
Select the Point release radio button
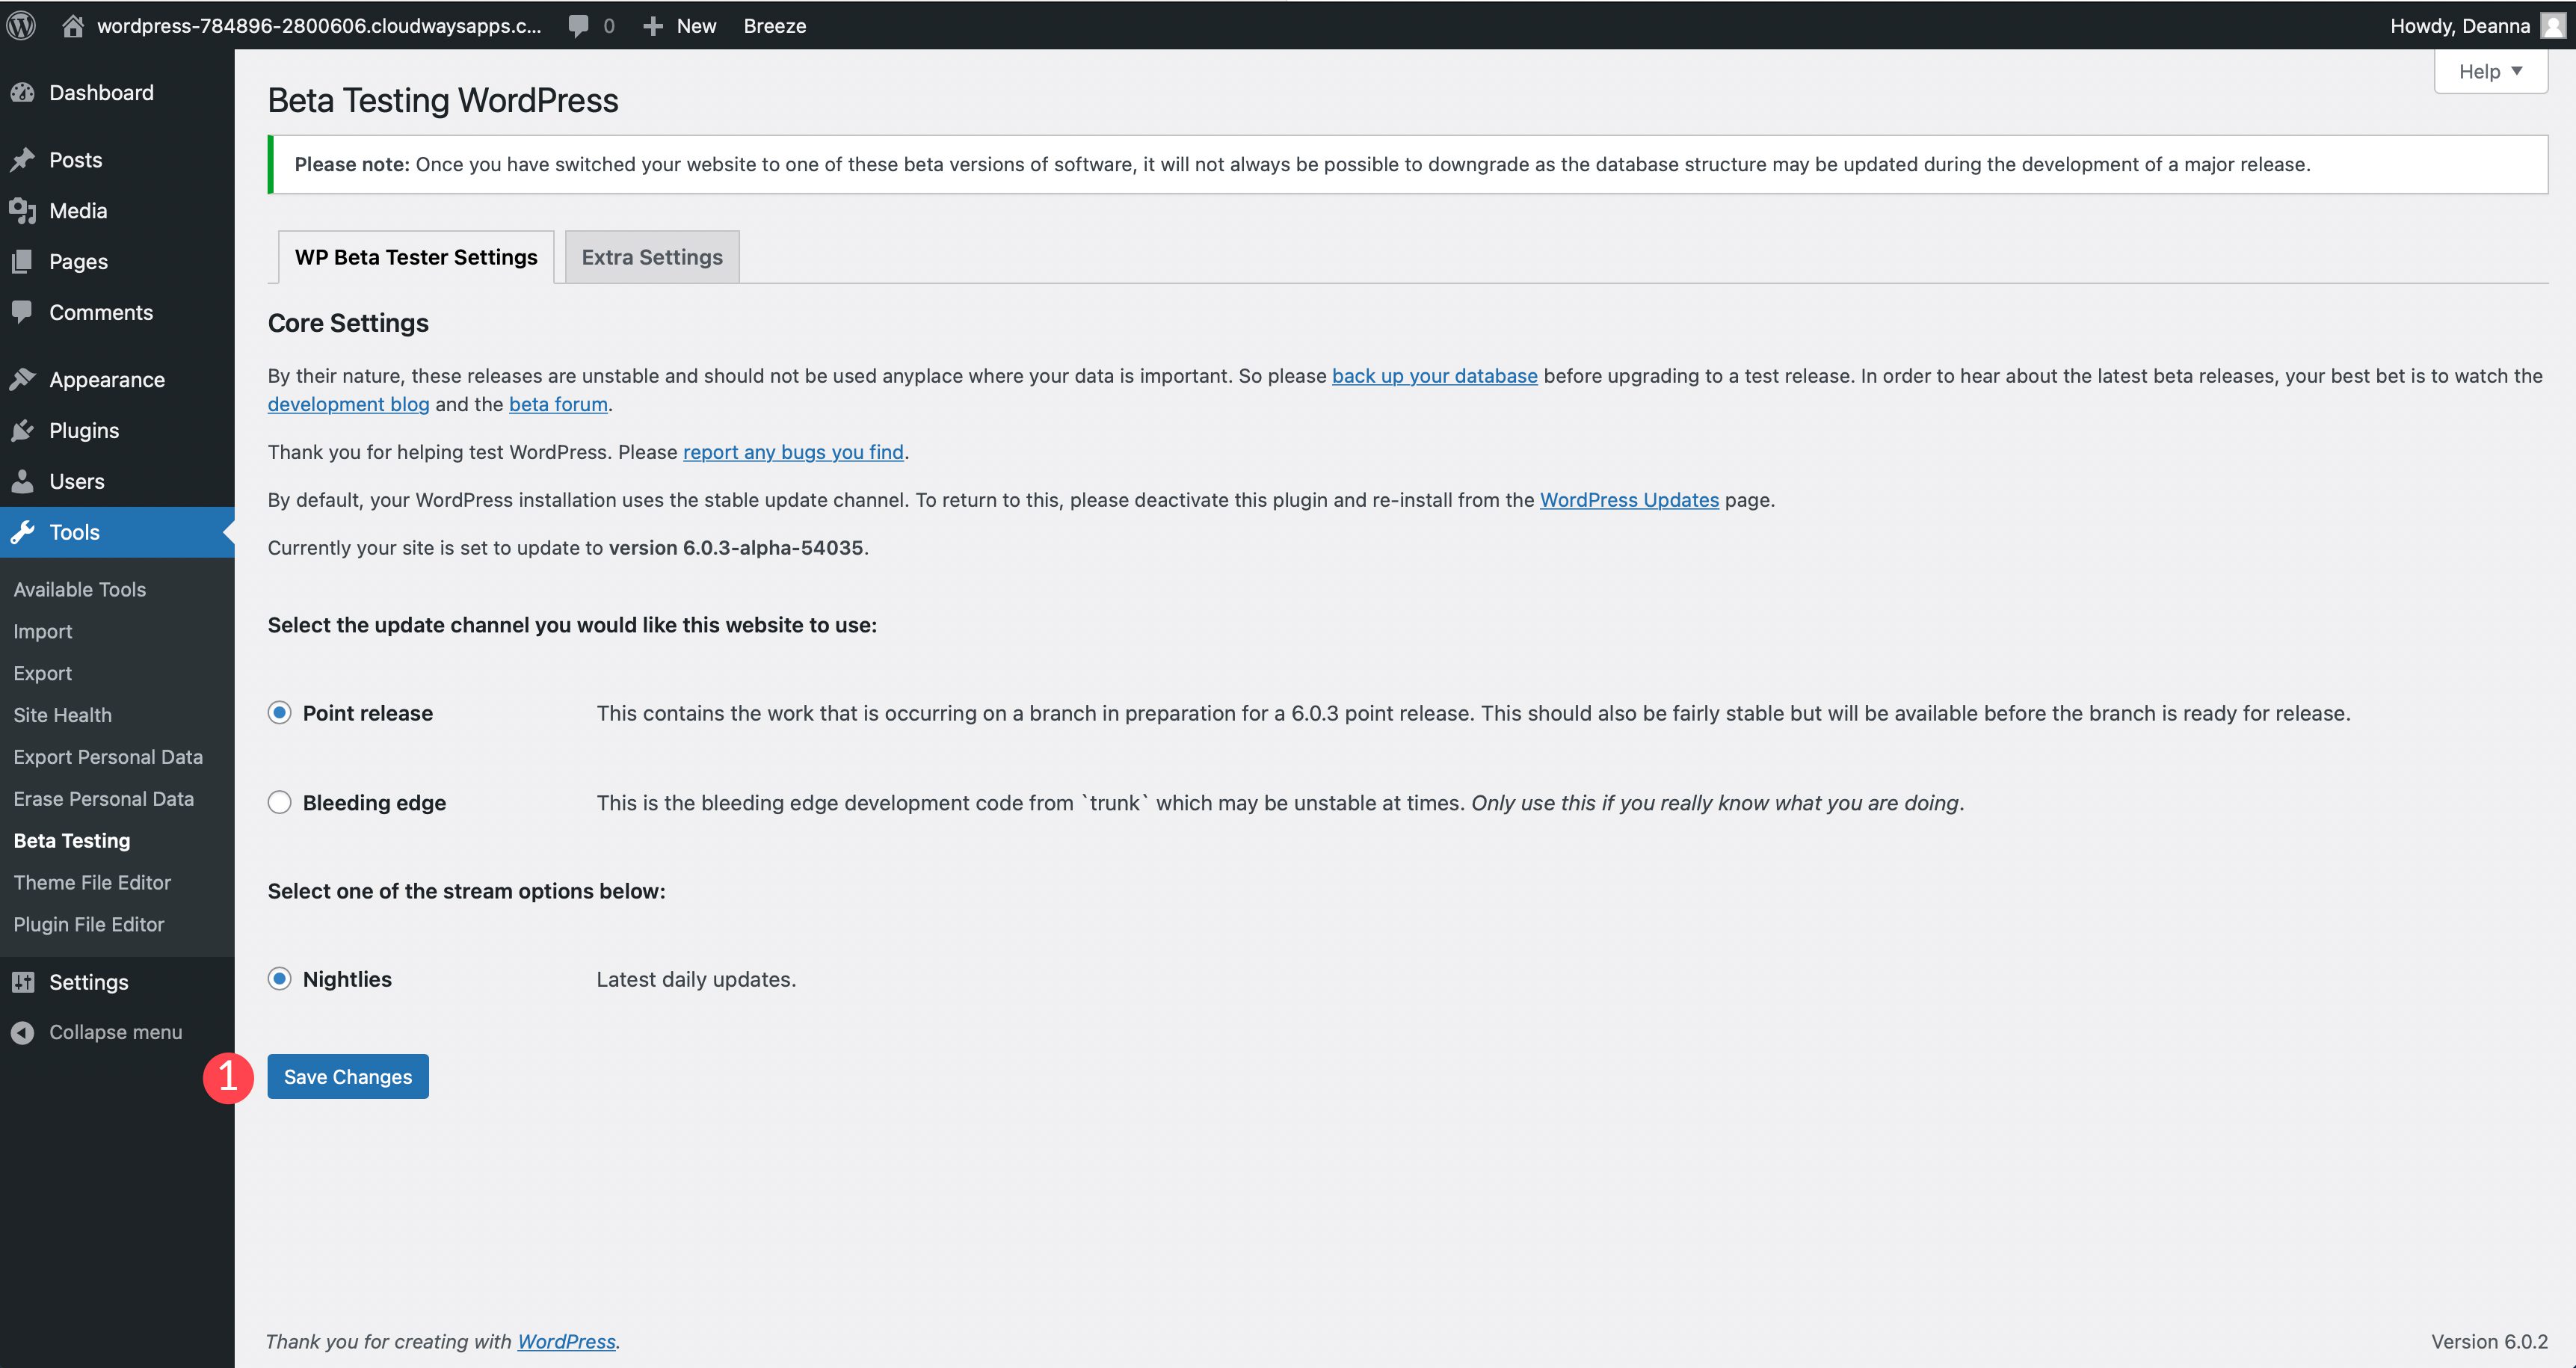coord(277,712)
